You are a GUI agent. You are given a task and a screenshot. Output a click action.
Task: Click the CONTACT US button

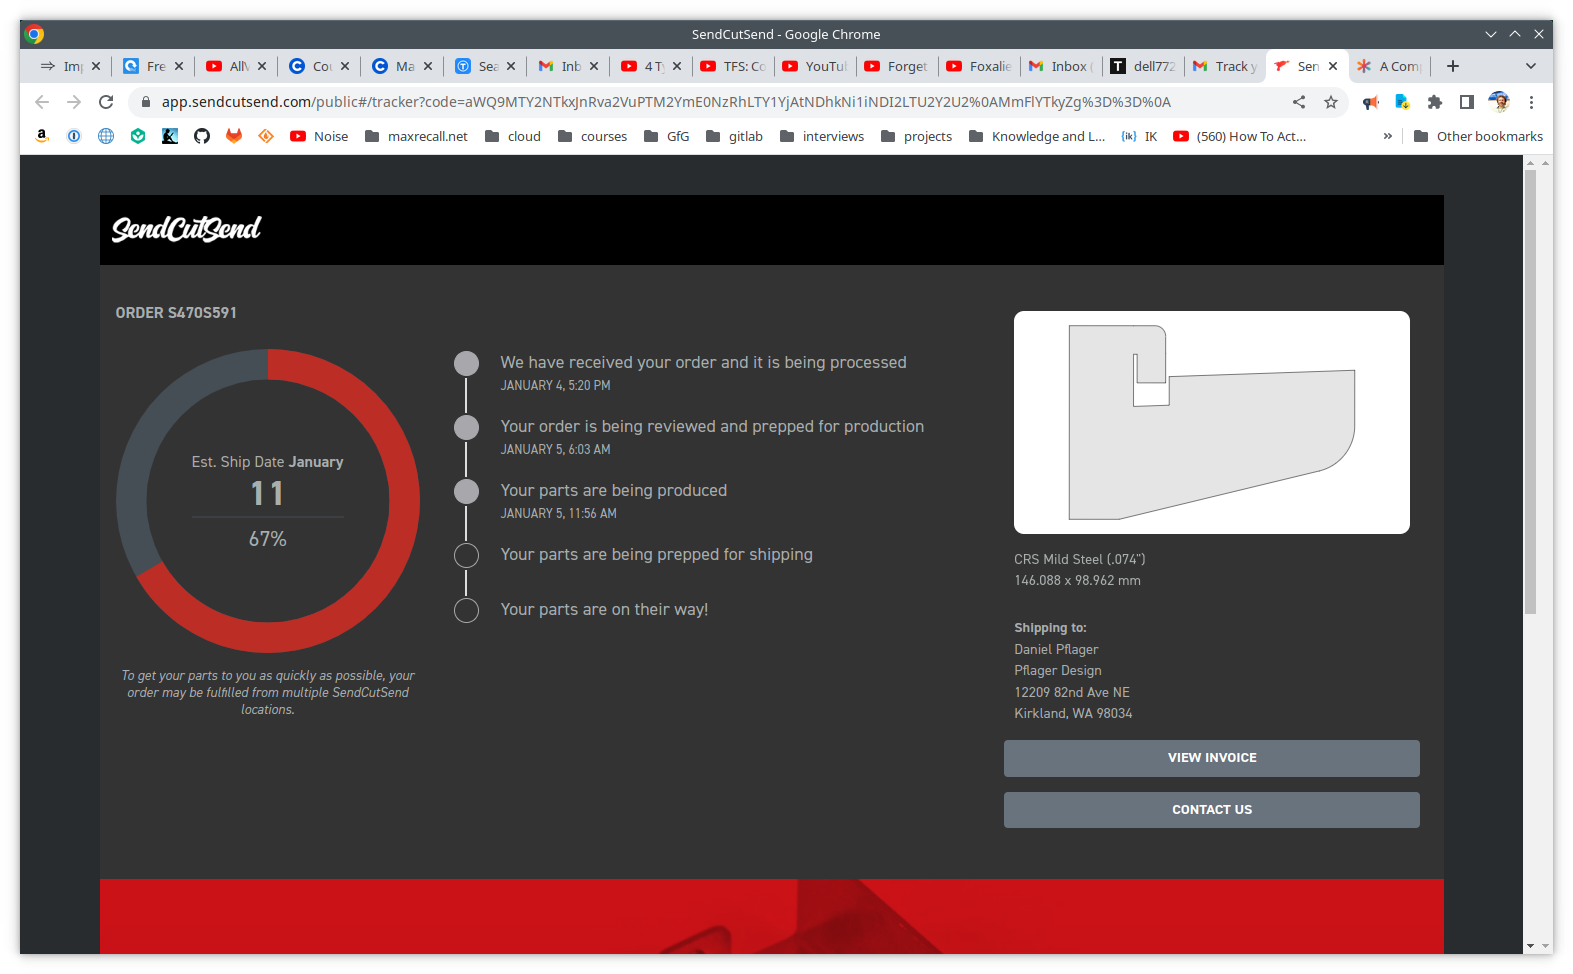[x=1211, y=810]
